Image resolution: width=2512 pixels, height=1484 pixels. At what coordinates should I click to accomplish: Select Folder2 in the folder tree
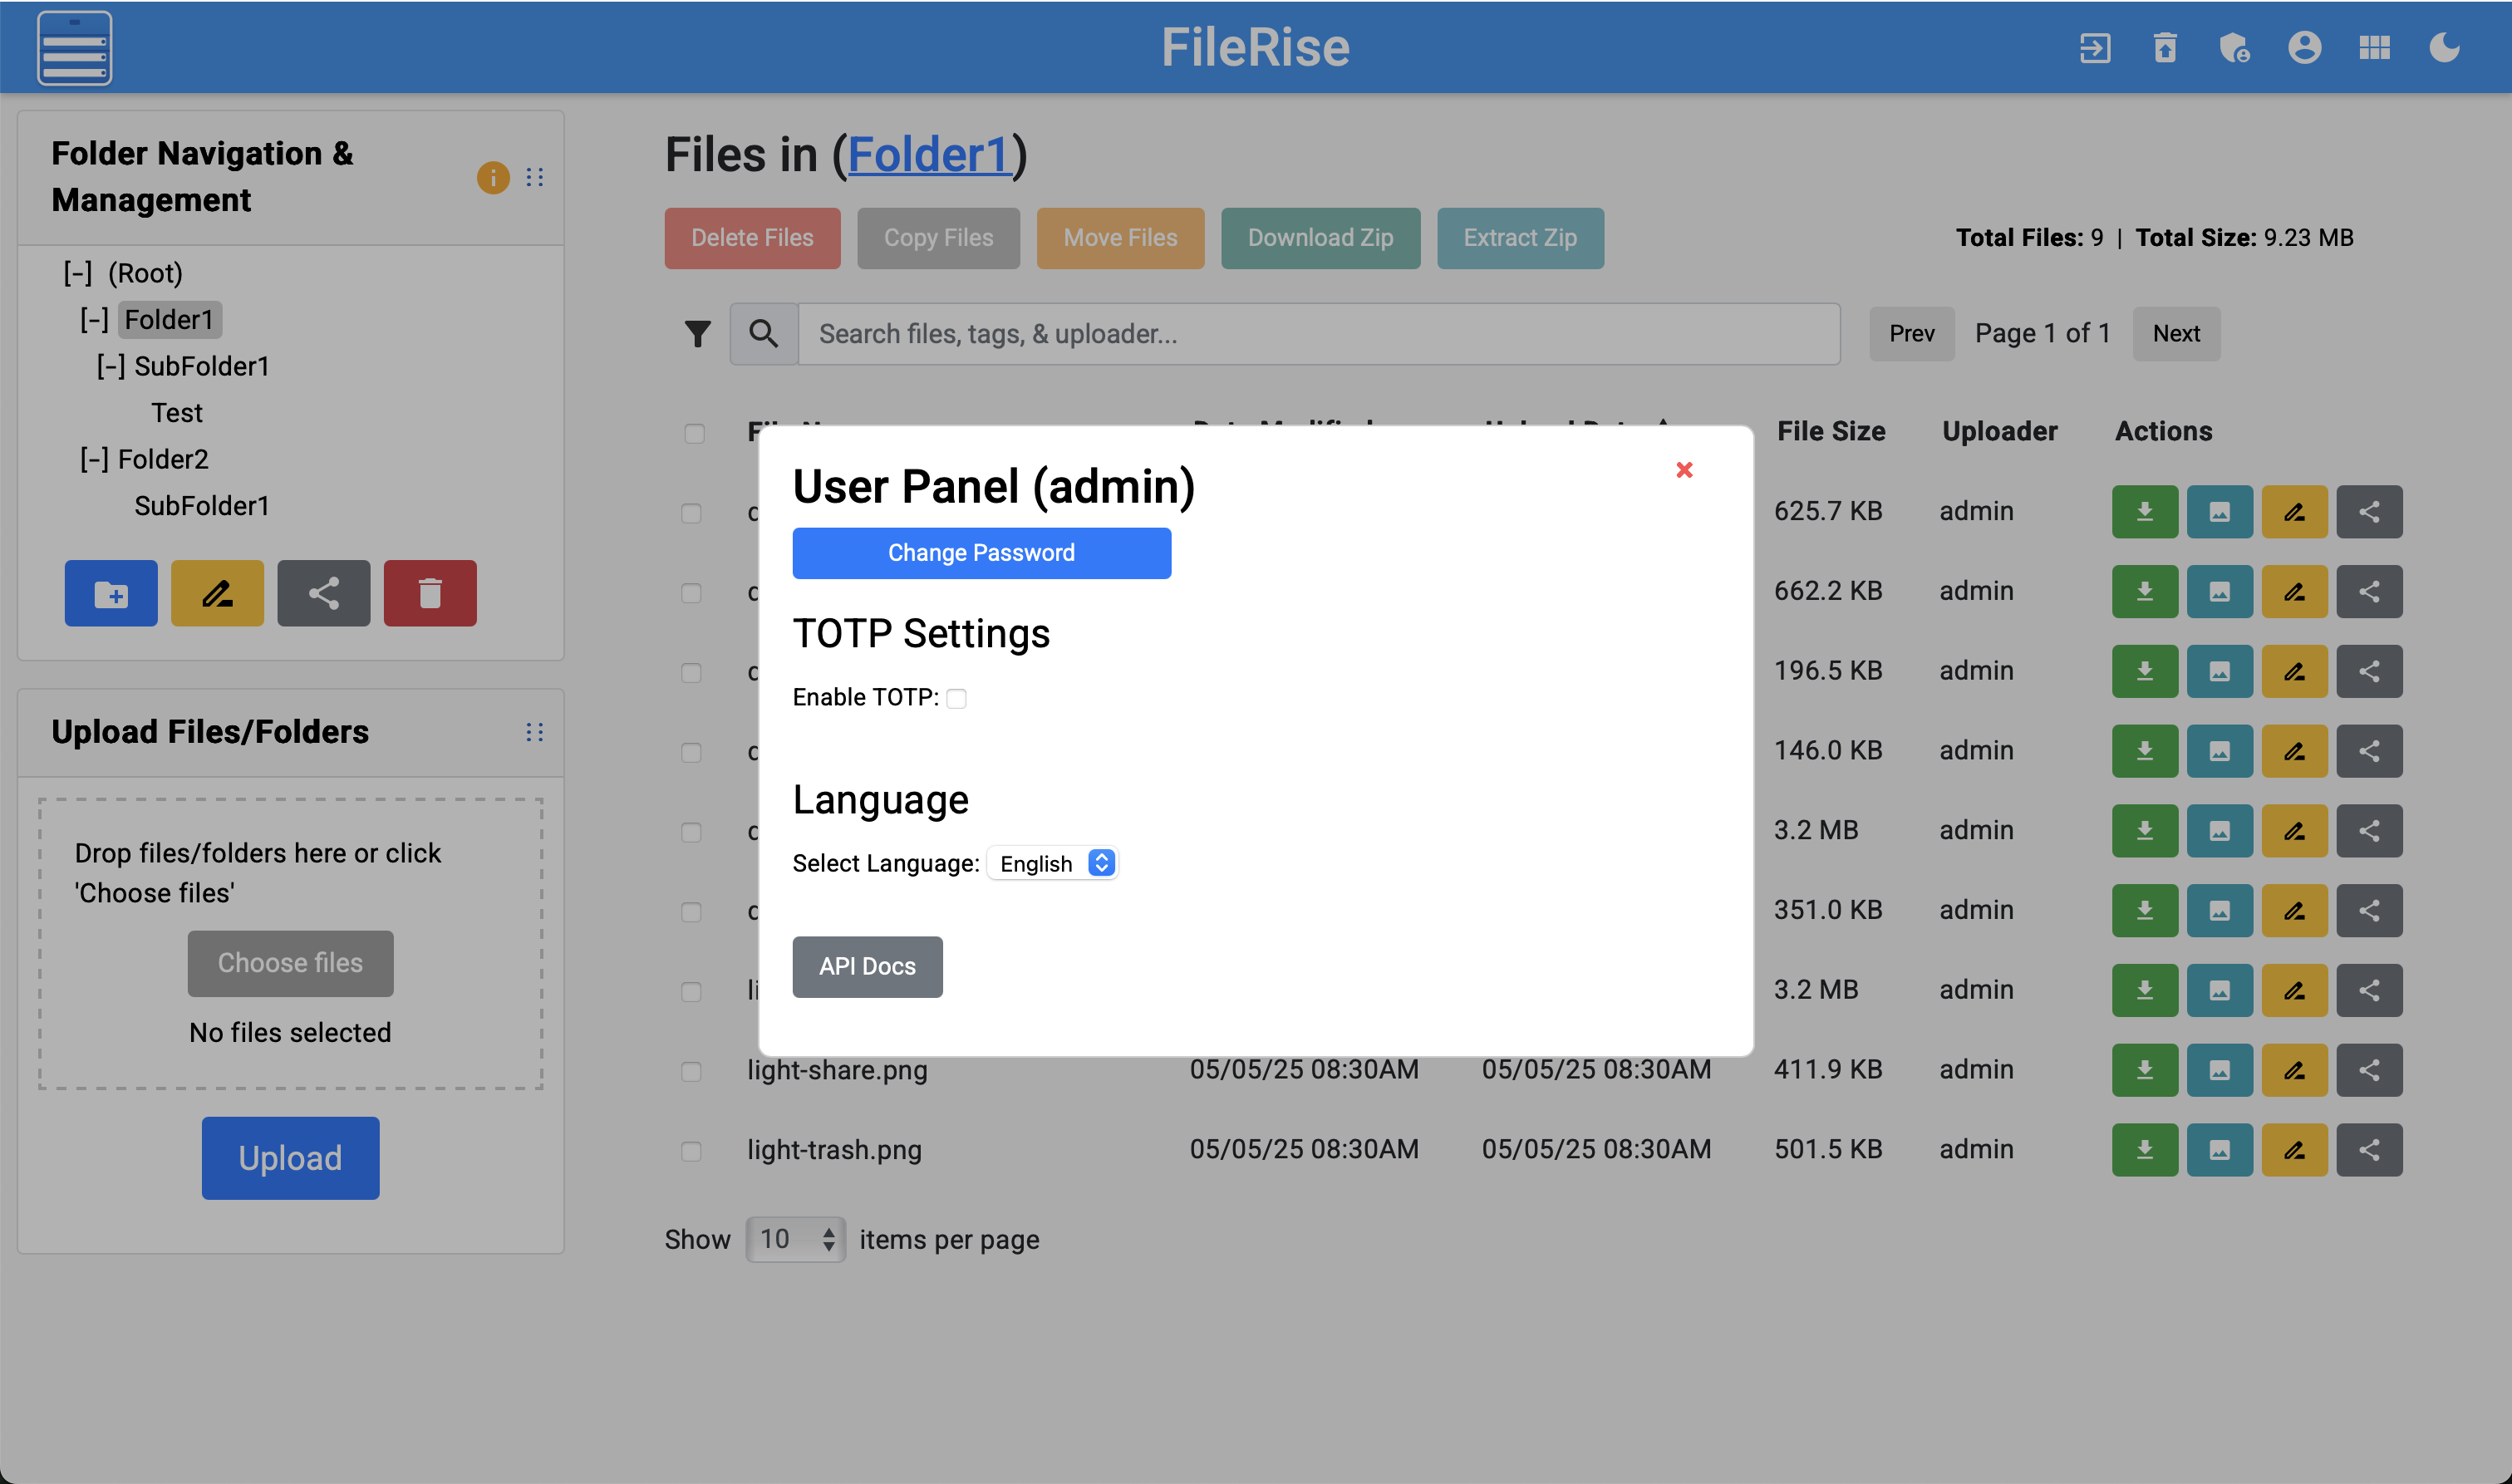click(x=163, y=459)
